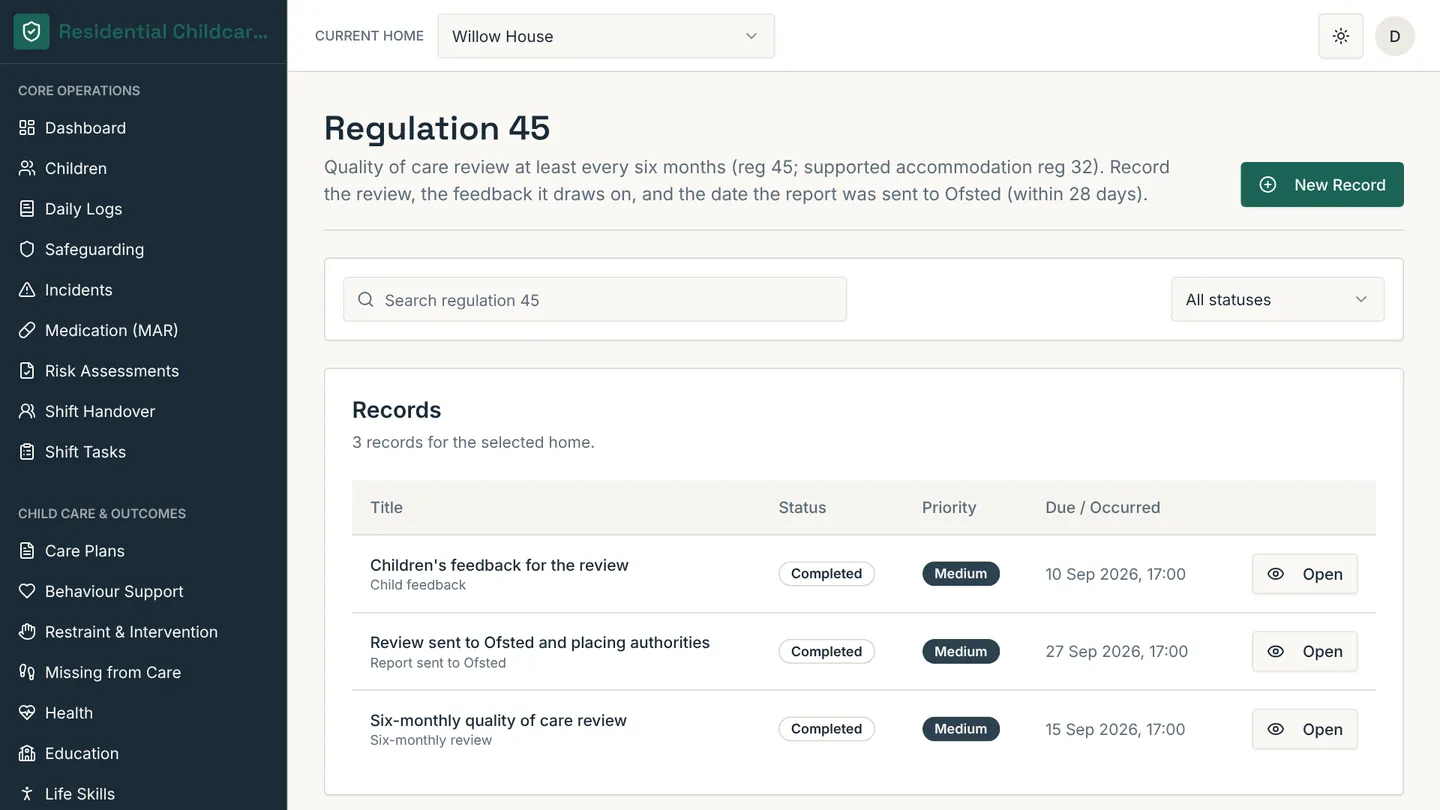The width and height of the screenshot is (1440, 810).
Task: Click the "Six-monthly quality of care review" title
Action: tap(498, 720)
